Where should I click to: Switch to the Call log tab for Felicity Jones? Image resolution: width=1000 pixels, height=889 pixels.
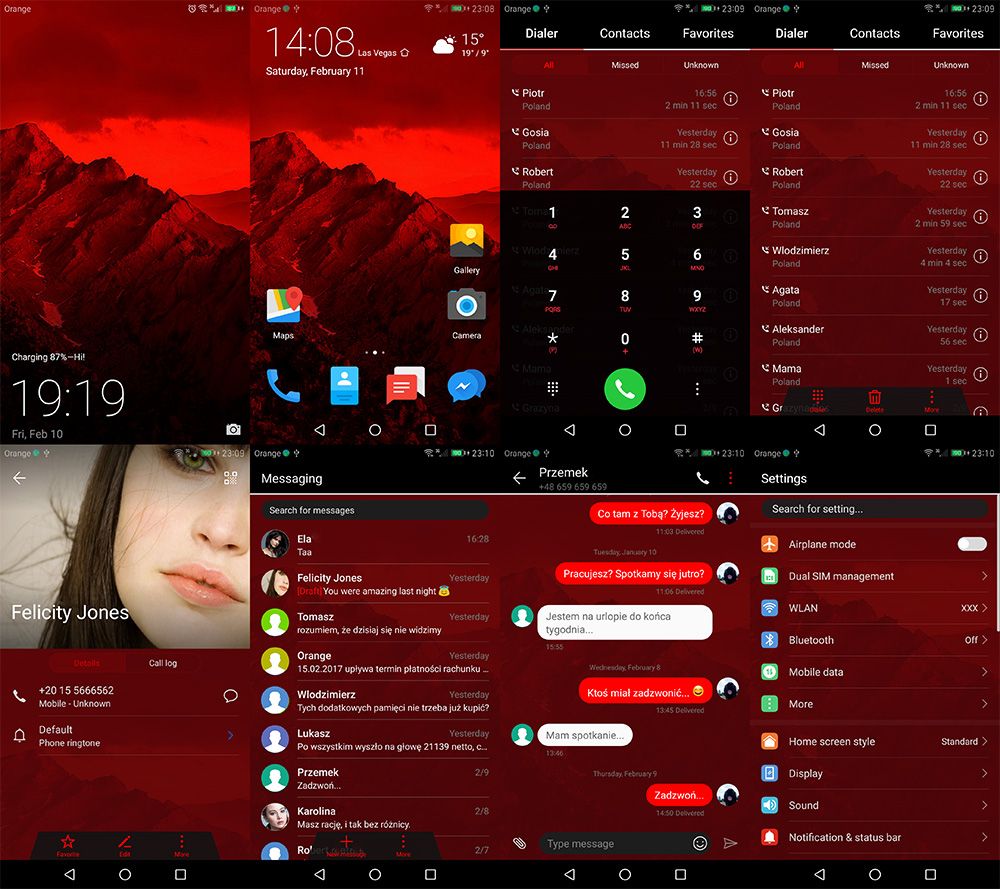click(x=163, y=663)
